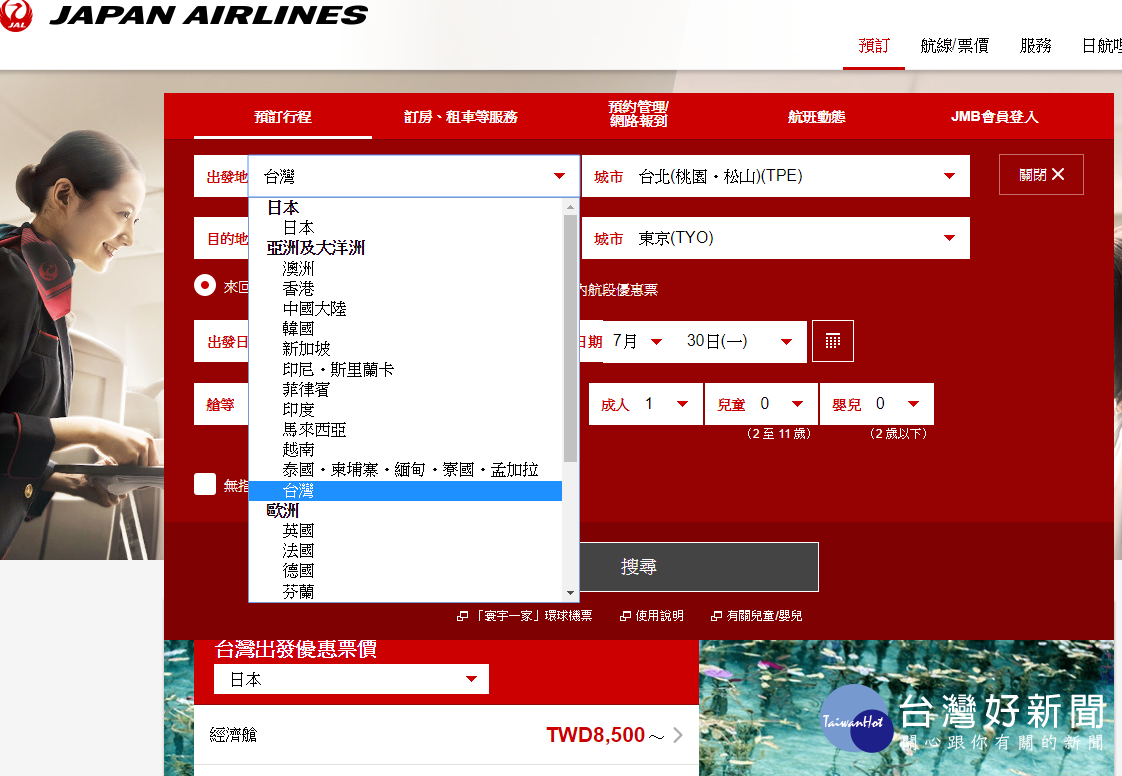Toggle the 無指定 checkbox
Screen dimensions: 1122x776
[x=205, y=484]
